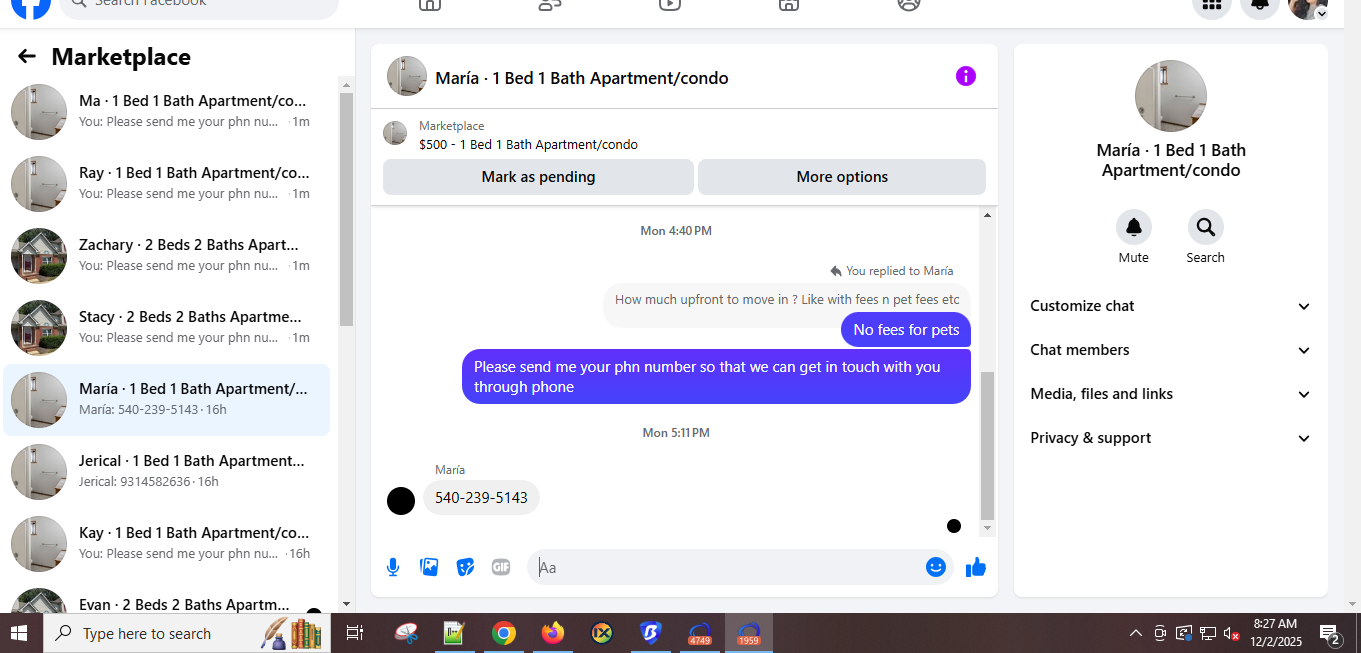Image resolution: width=1361 pixels, height=653 pixels.
Task: Attach a photo with the image icon
Action: pos(429,567)
